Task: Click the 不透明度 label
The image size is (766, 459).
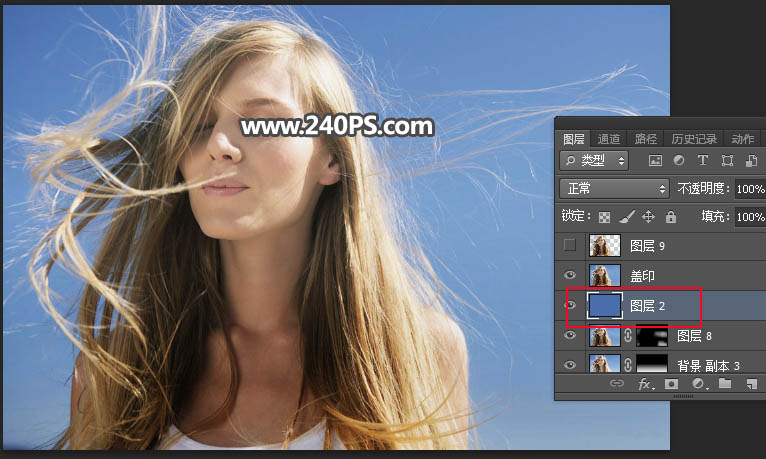Action: click(703, 188)
